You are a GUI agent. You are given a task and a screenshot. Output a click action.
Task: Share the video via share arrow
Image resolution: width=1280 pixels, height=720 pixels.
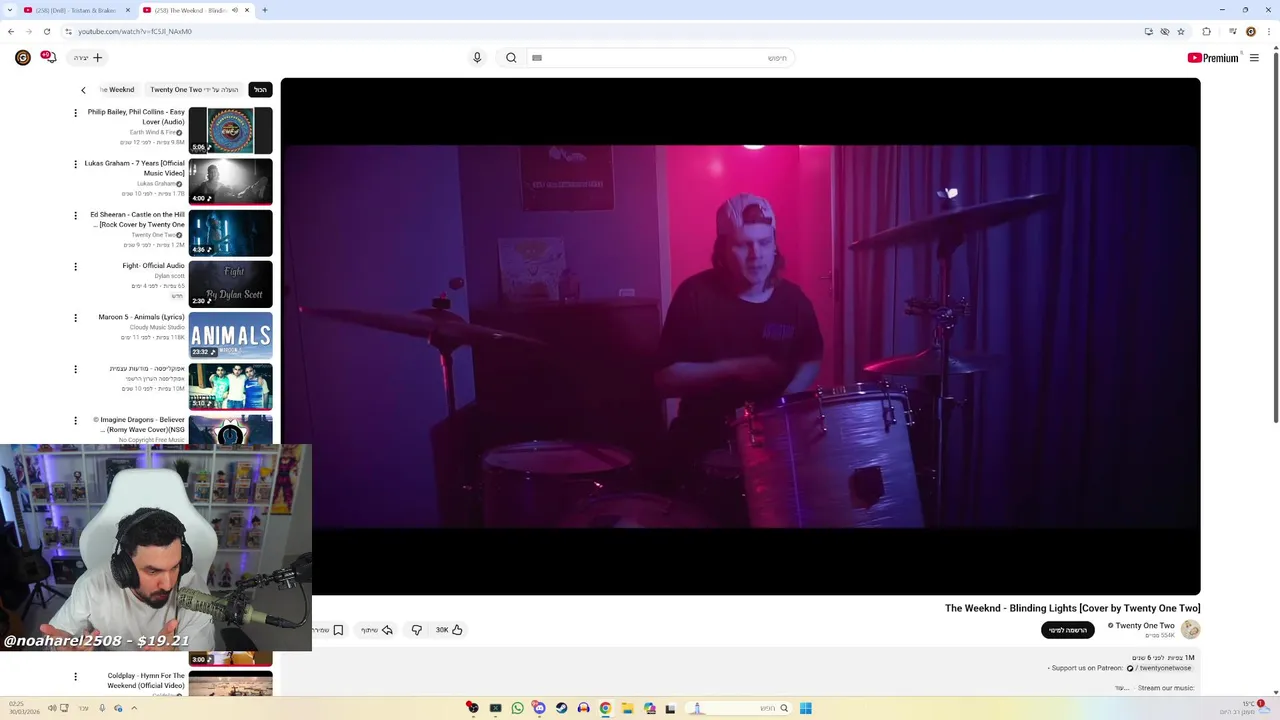377,630
